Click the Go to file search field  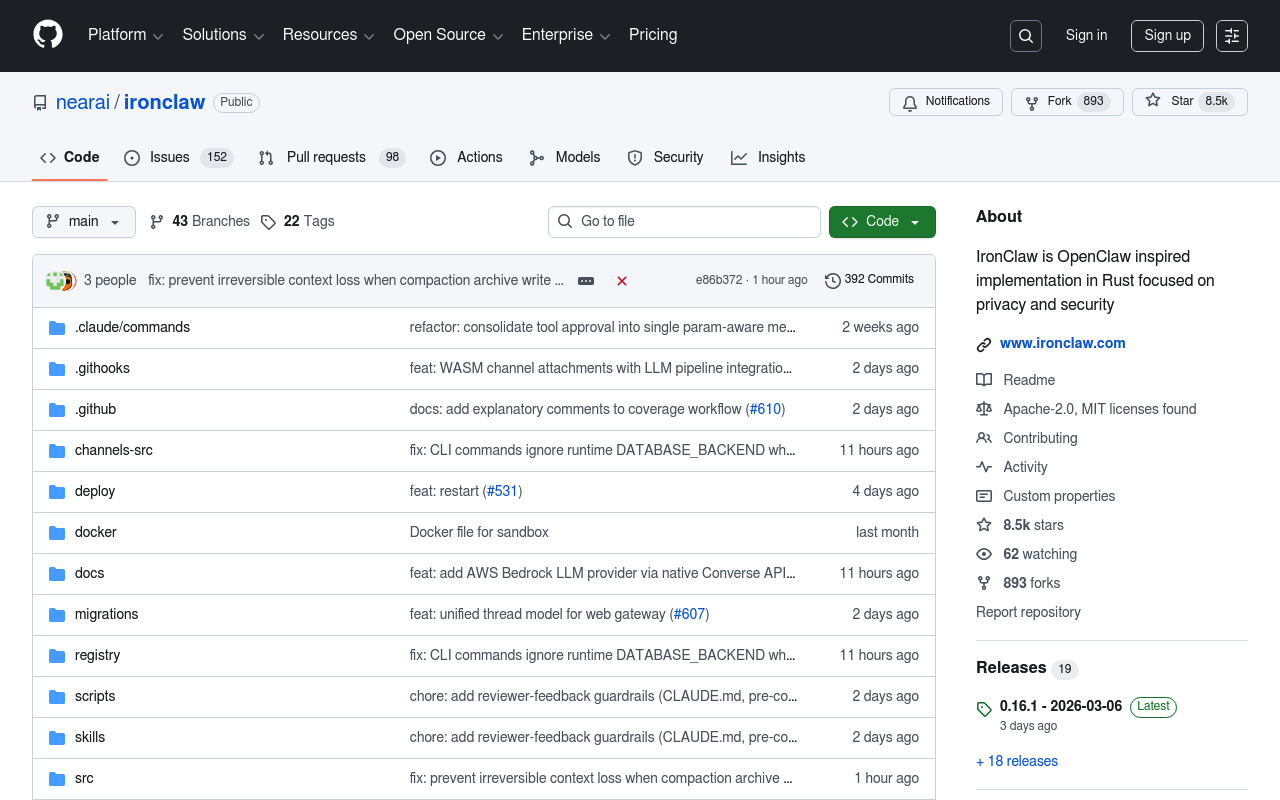pyautogui.click(x=684, y=222)
